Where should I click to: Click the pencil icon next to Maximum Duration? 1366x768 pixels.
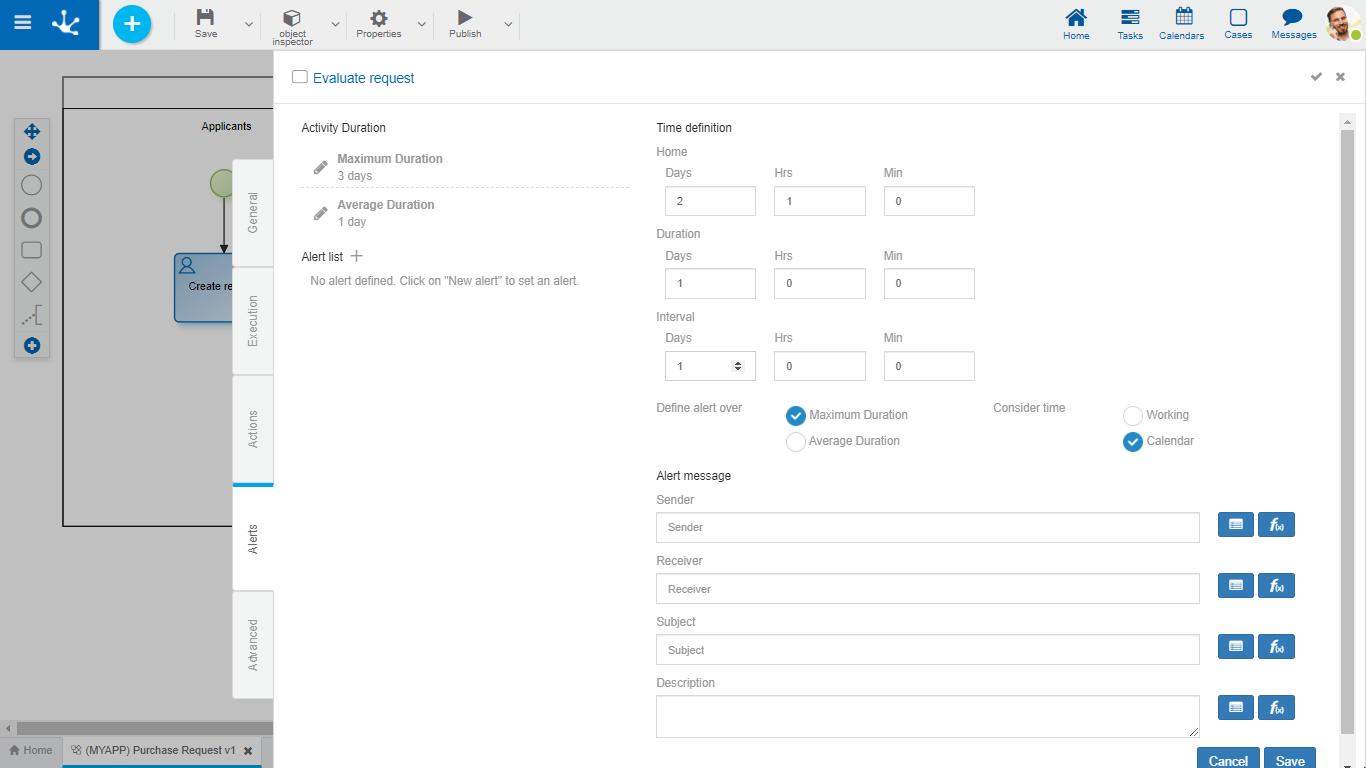tap(320, 167)
